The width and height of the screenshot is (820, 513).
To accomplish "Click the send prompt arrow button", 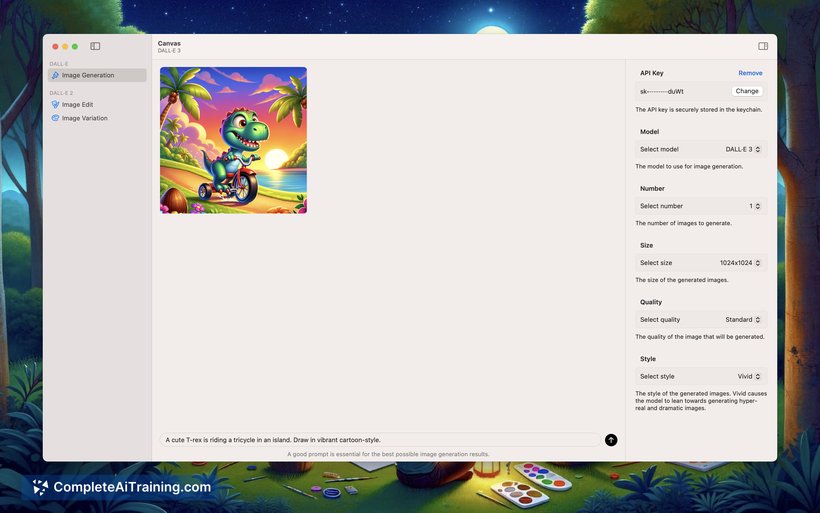I will pos(611,440).
